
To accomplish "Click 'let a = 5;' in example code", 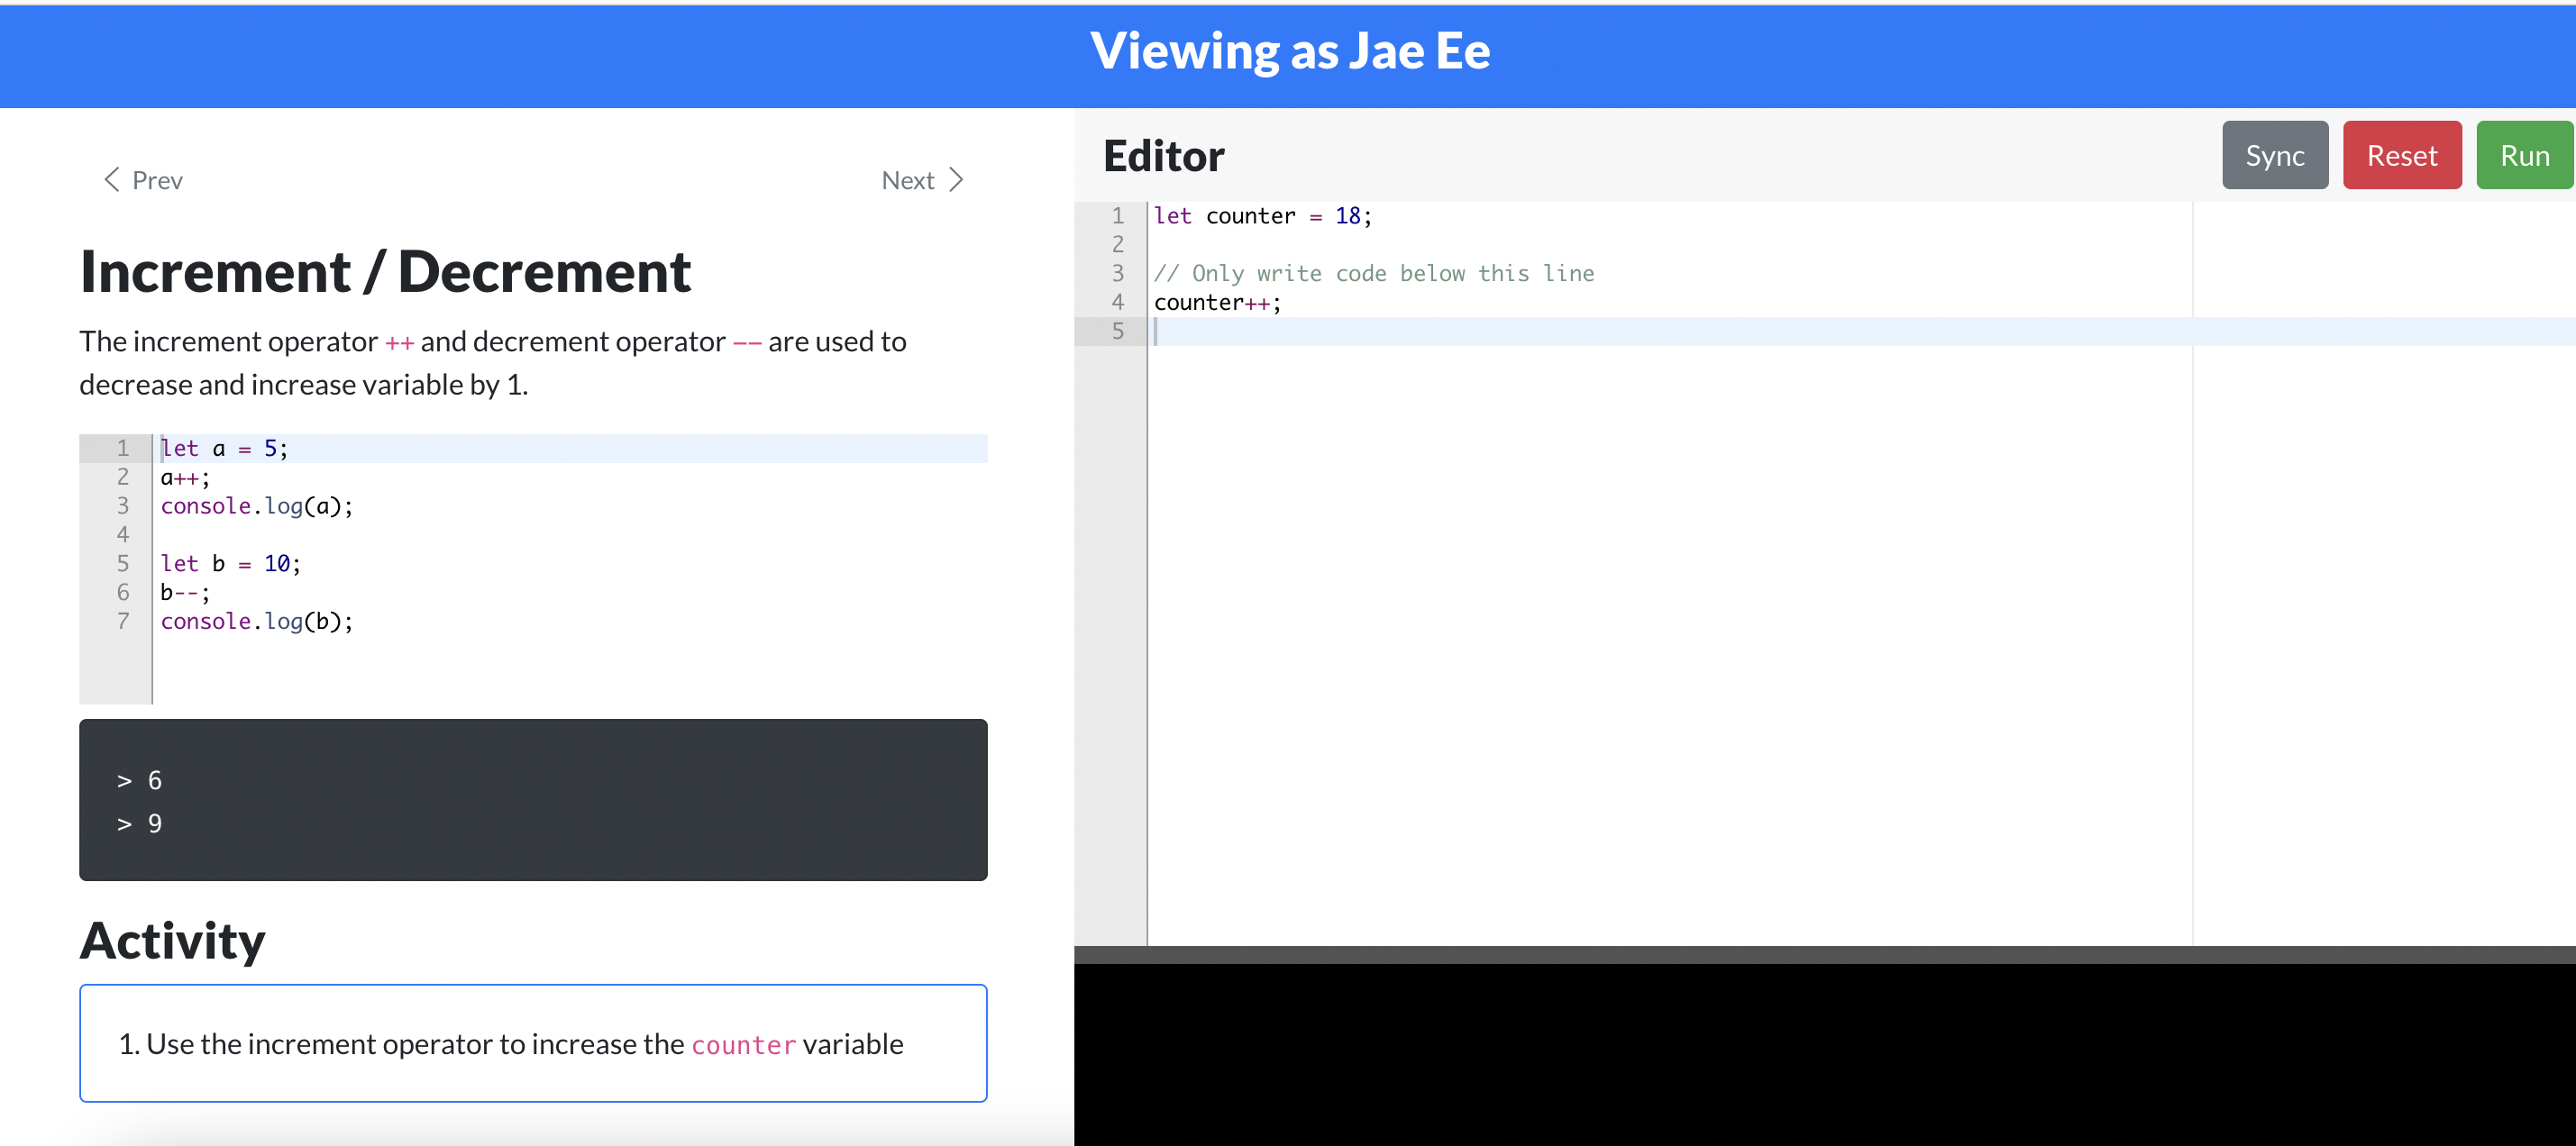I will pos(224,448).
